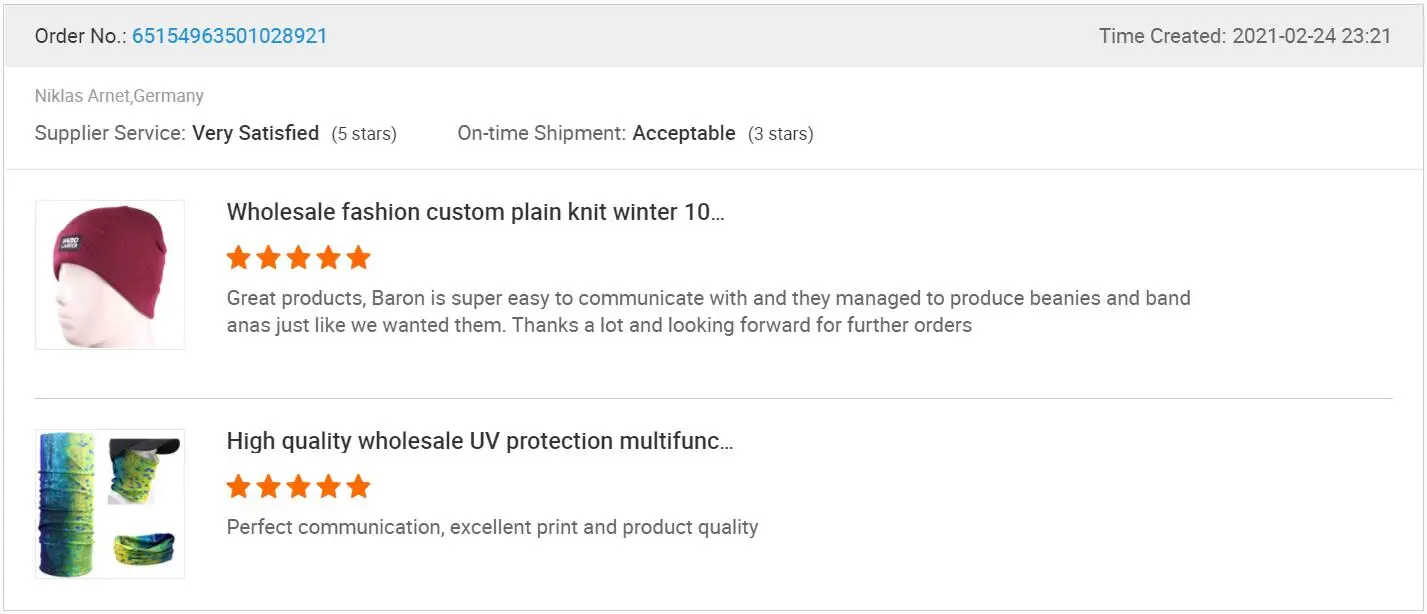Click the first star of the bandana rating
1427x614 pixels.
(x=238, y=487)
